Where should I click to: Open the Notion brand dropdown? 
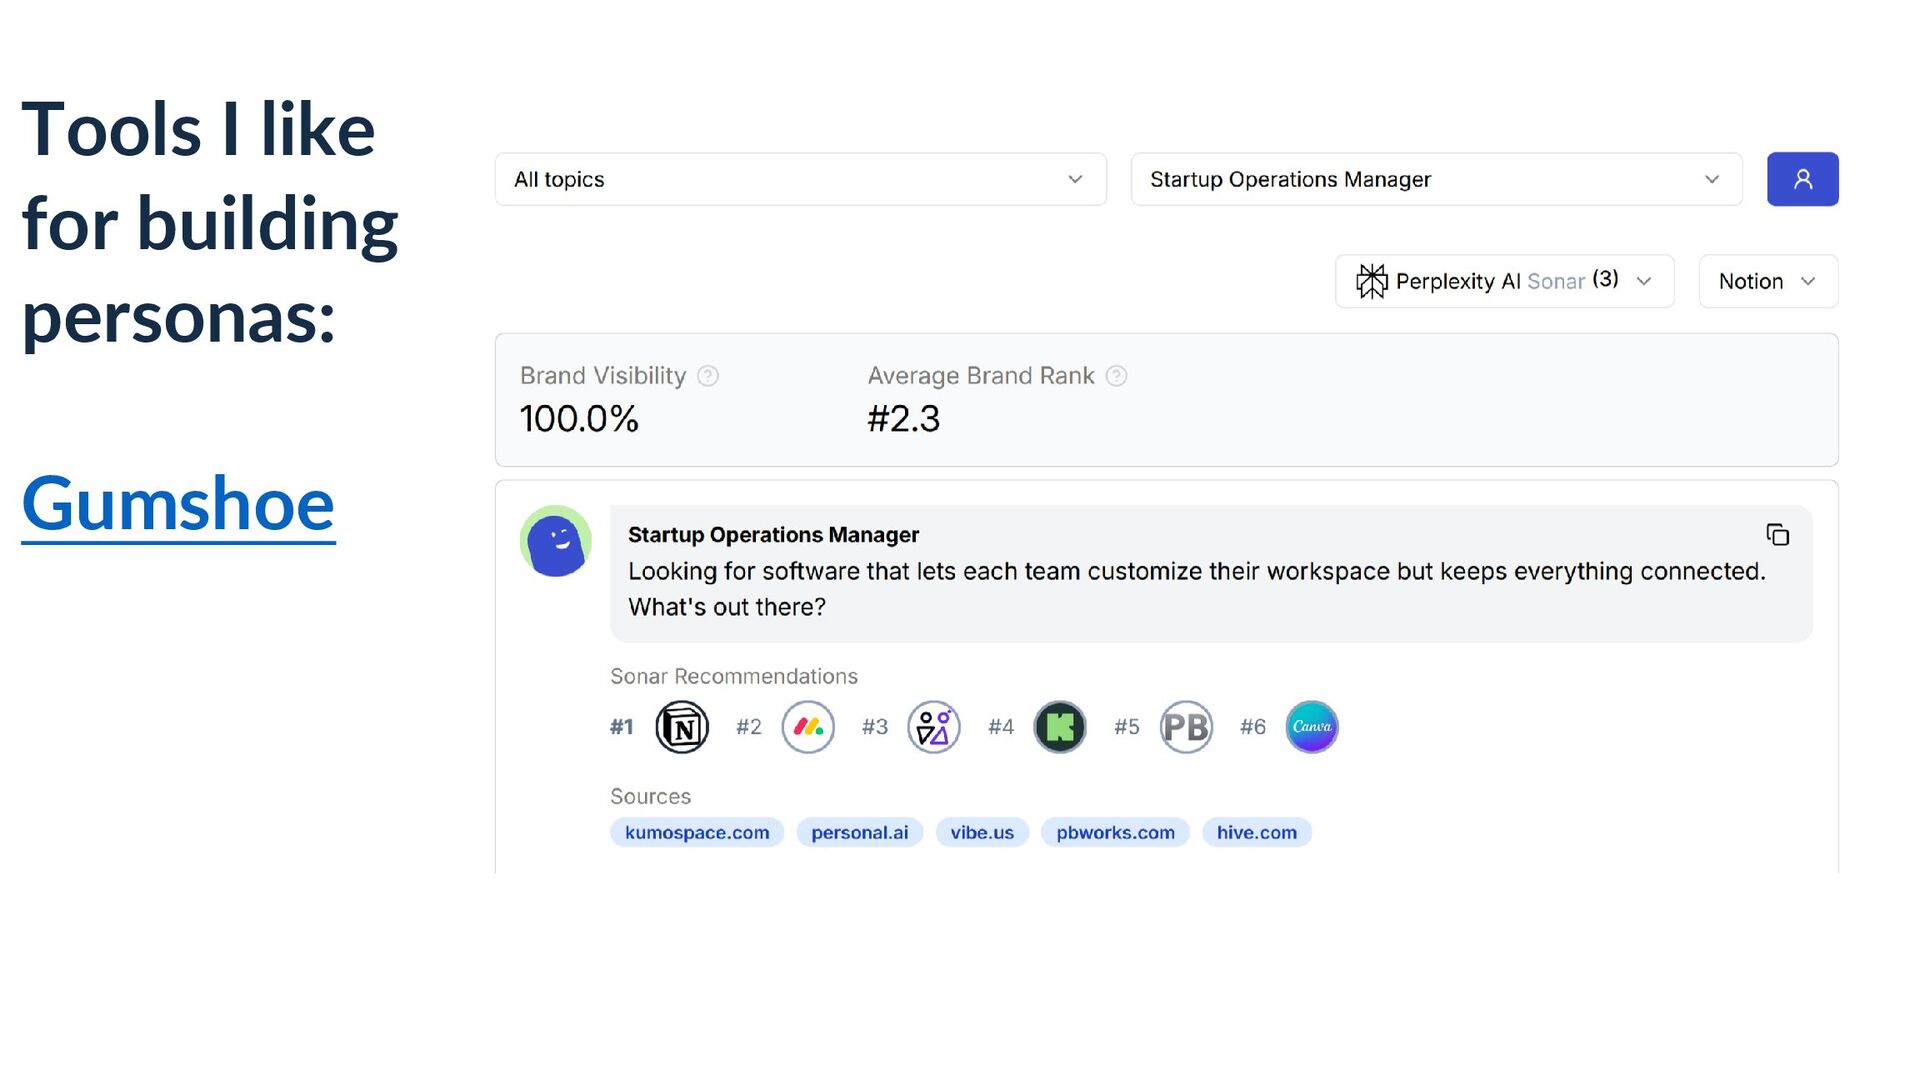[x=1768, y=281]
